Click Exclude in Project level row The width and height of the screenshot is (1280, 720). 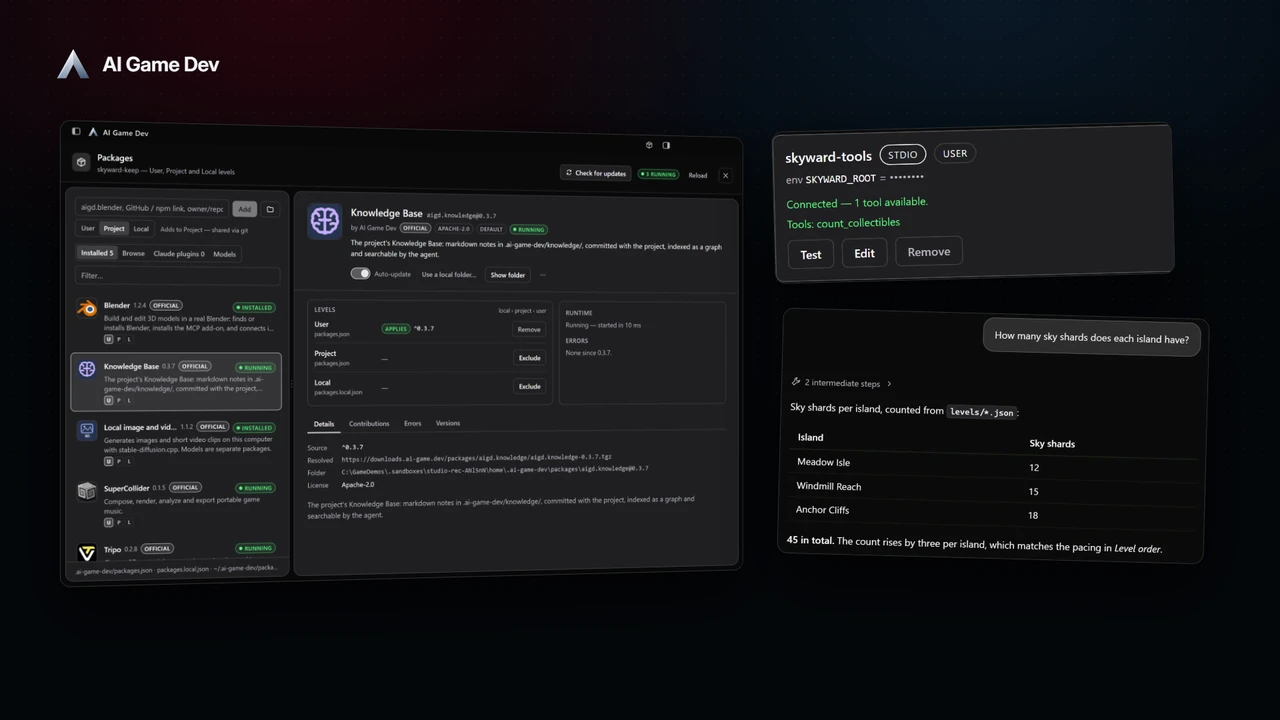point(529,358)
